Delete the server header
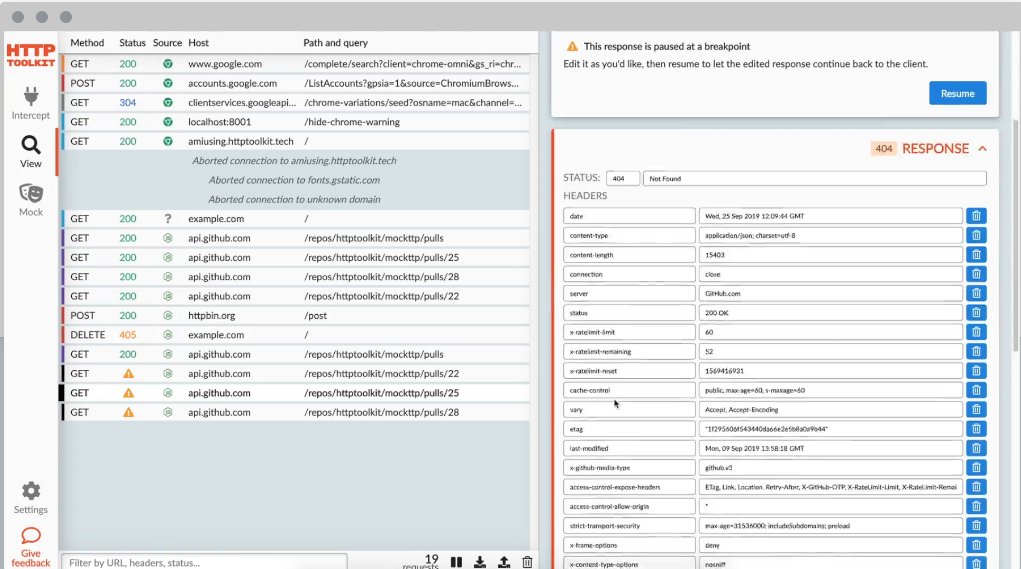The image size is (1021, 569). [x=976, y=294]
